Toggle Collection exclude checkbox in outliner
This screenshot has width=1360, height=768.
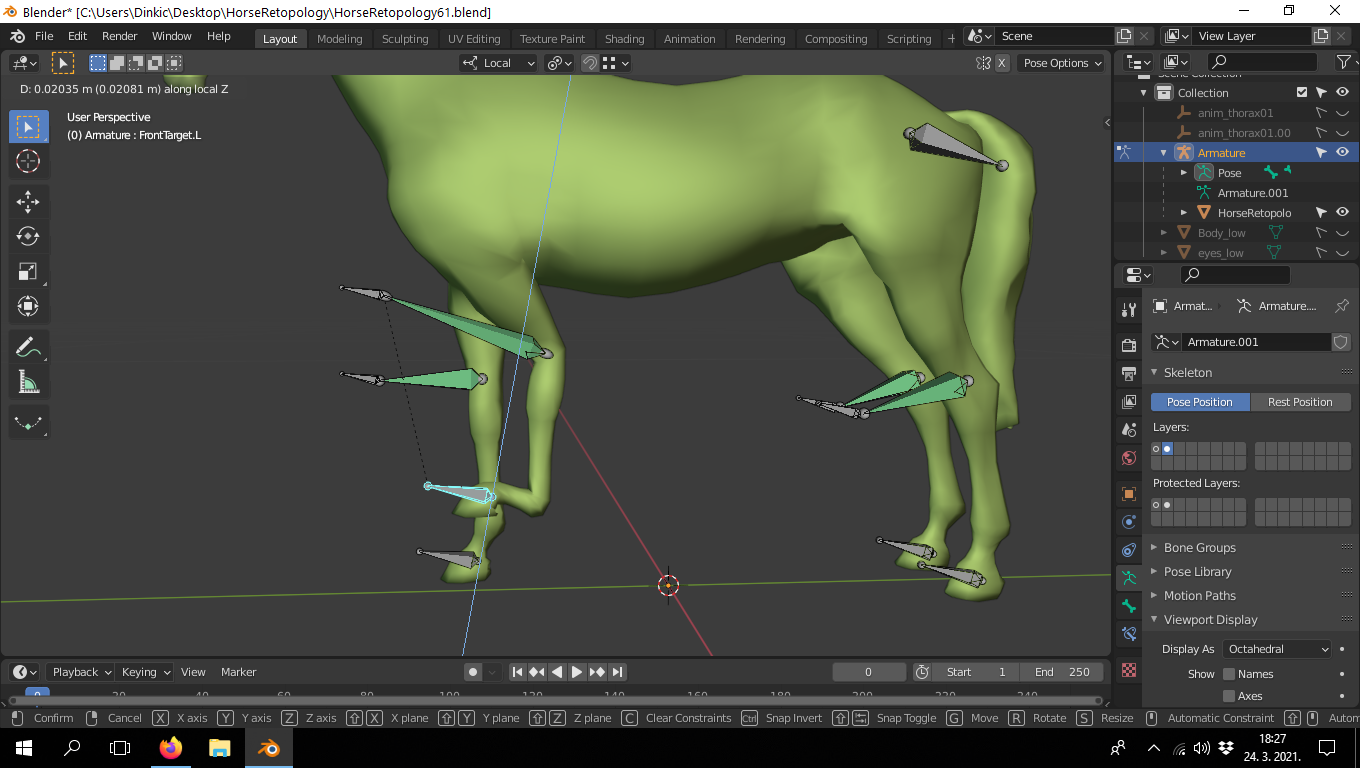(1302, 92)
